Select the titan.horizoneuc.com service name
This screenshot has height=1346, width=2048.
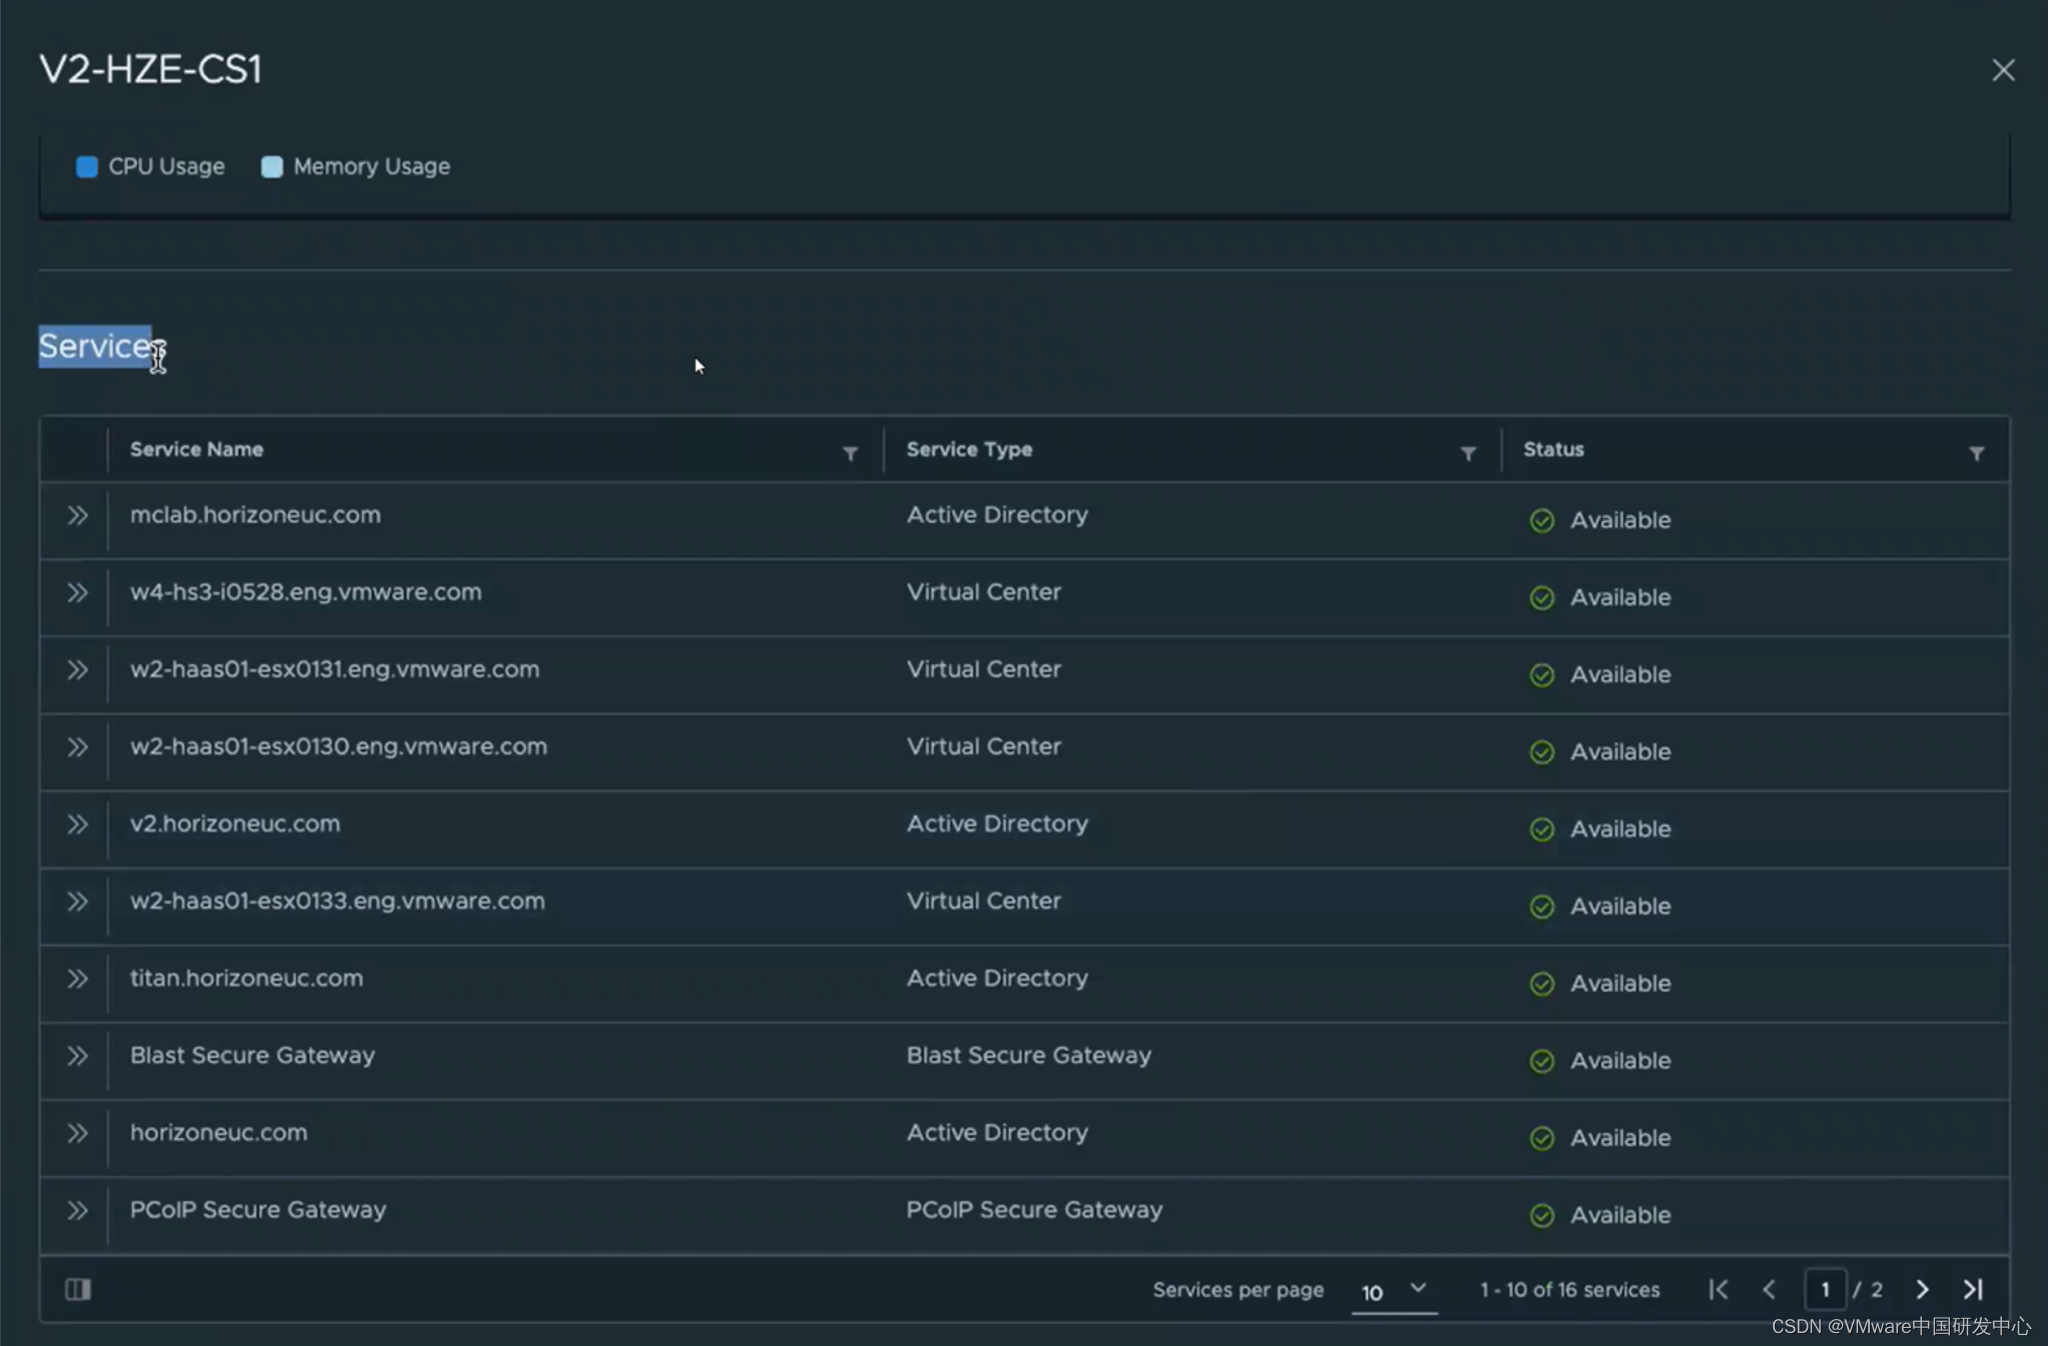[247, 978]
